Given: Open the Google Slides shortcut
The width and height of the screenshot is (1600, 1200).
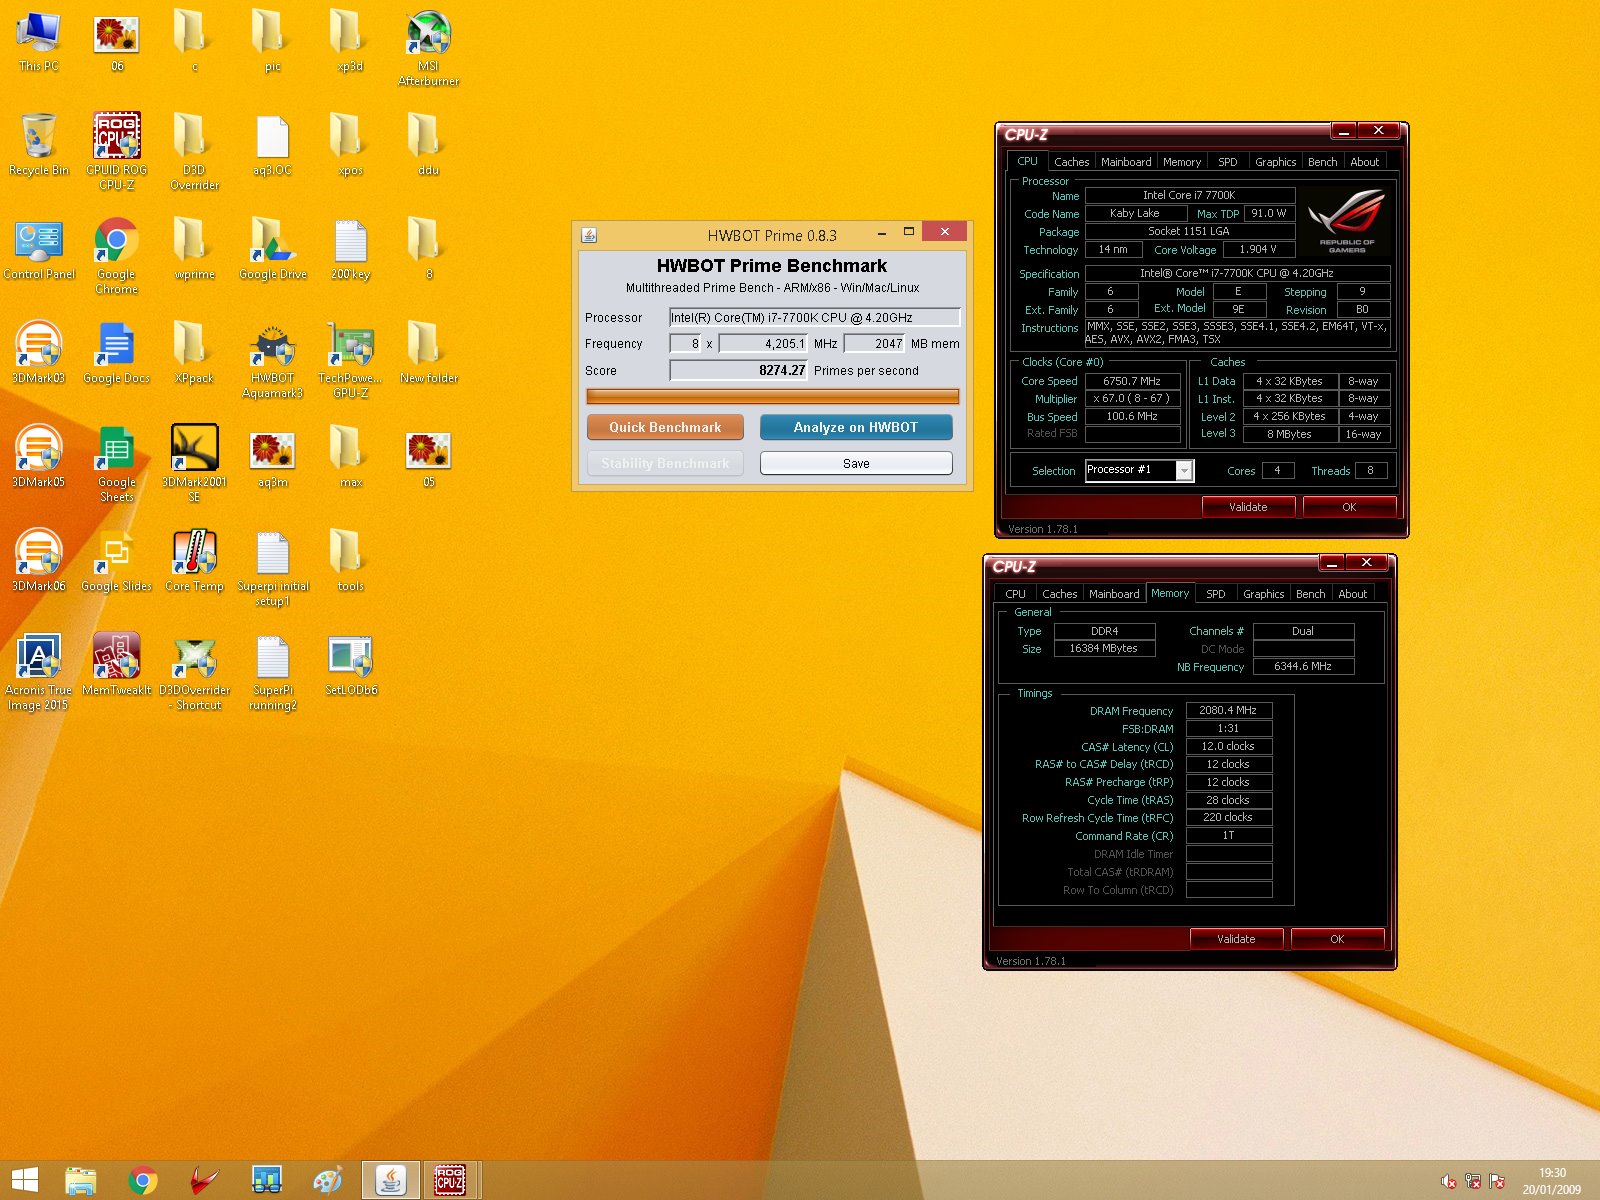Looking at the screenshot, I should tap(117, 561).
